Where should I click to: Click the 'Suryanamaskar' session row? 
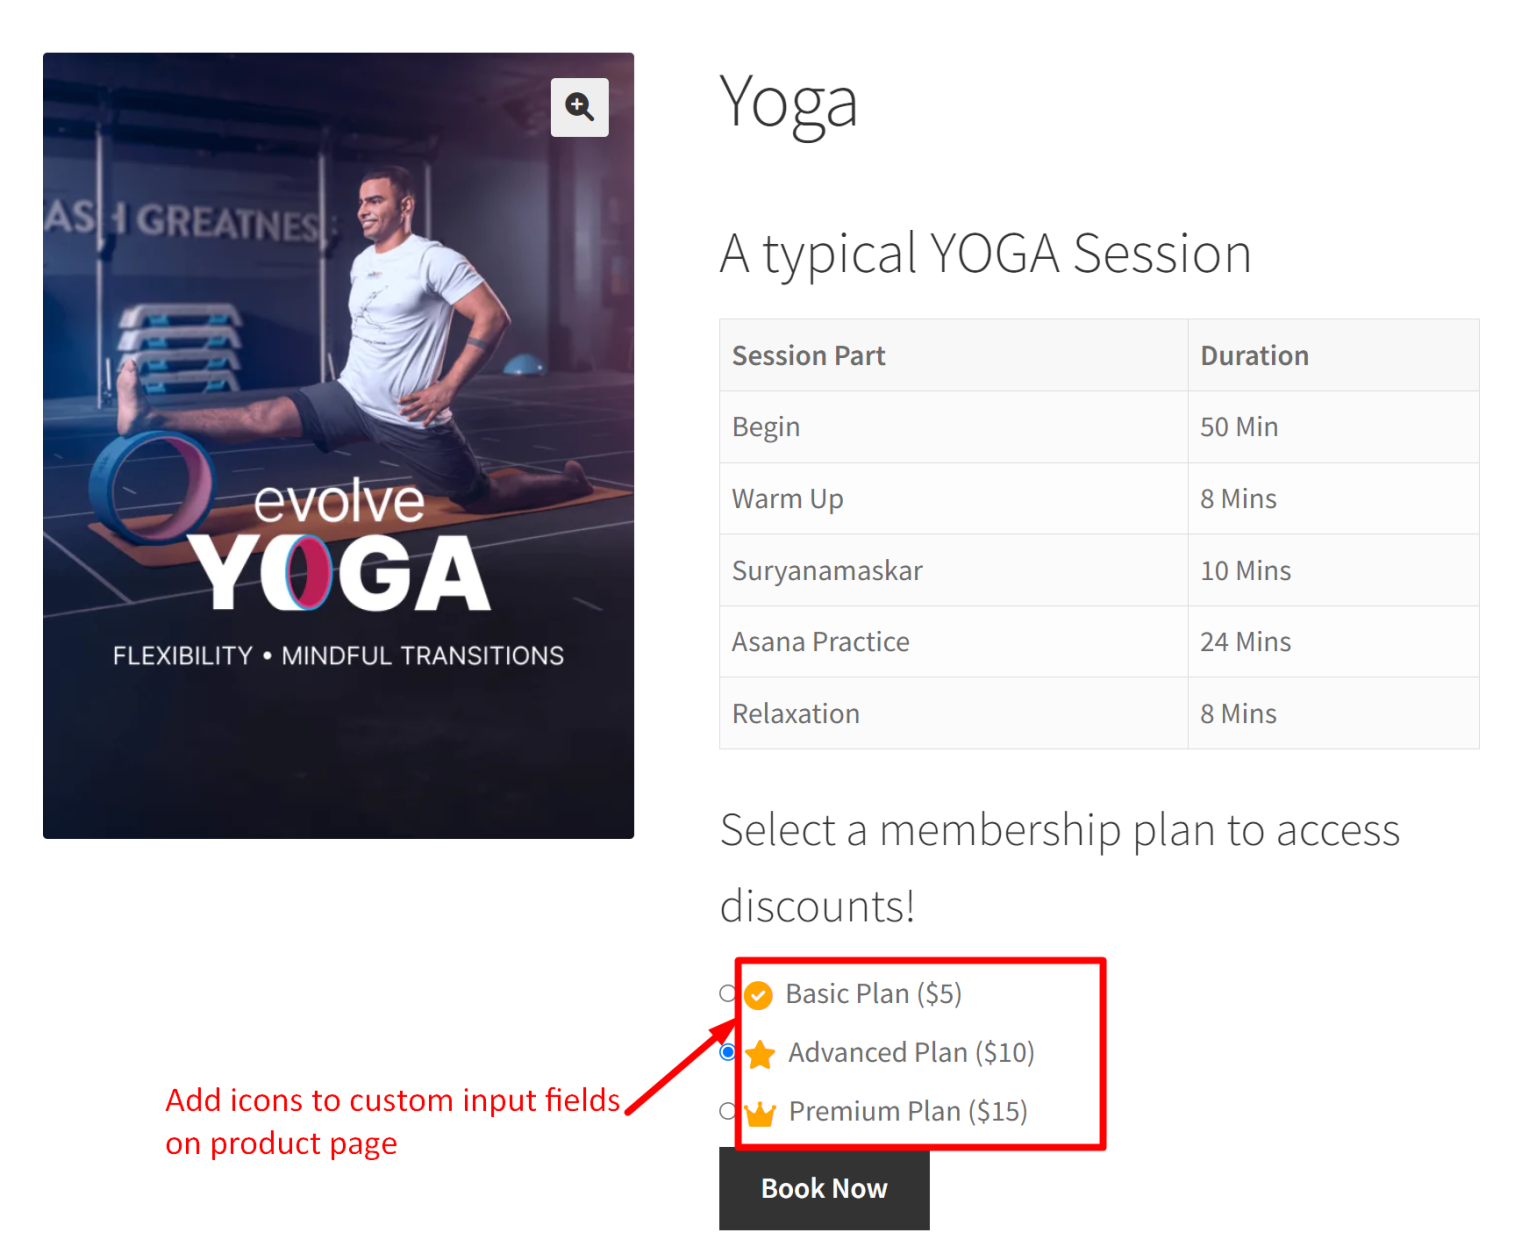[x=827, y=570]
